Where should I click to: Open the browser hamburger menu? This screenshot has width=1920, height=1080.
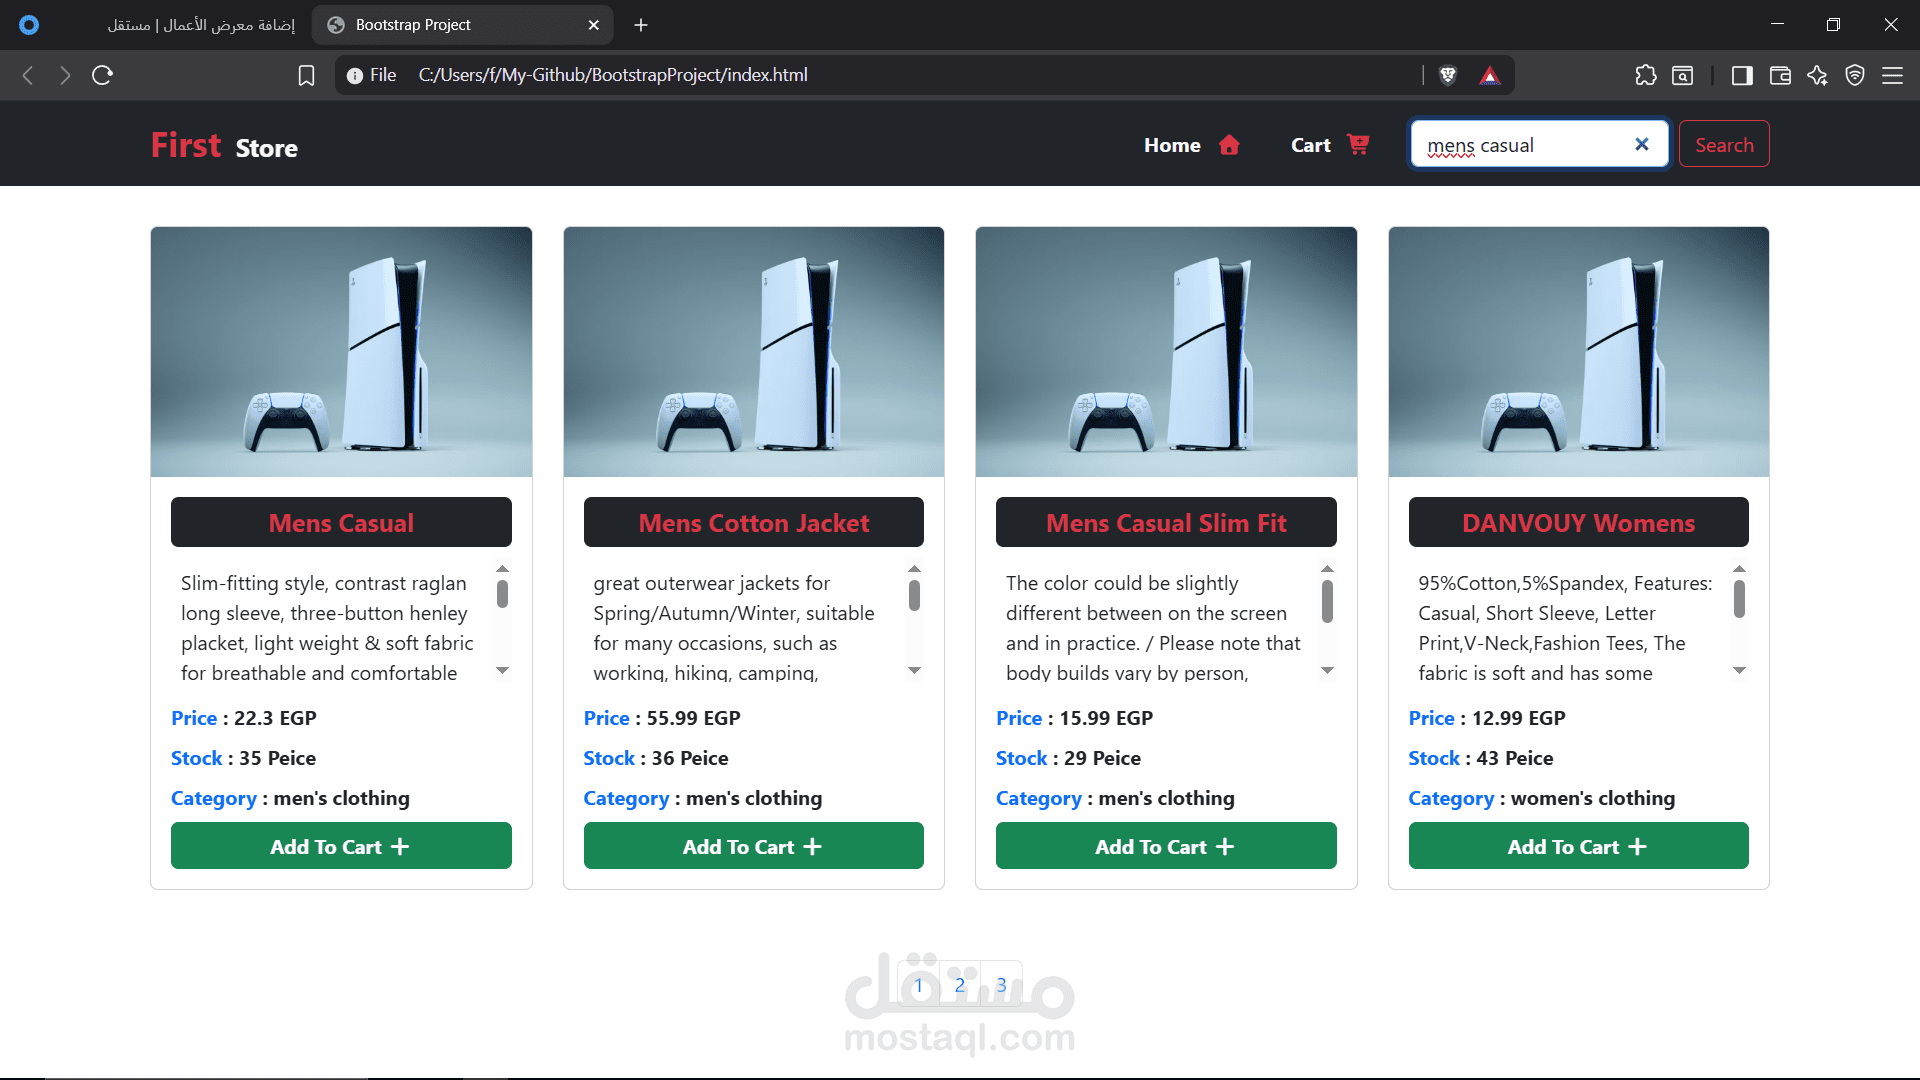[x=1892, y=75]
